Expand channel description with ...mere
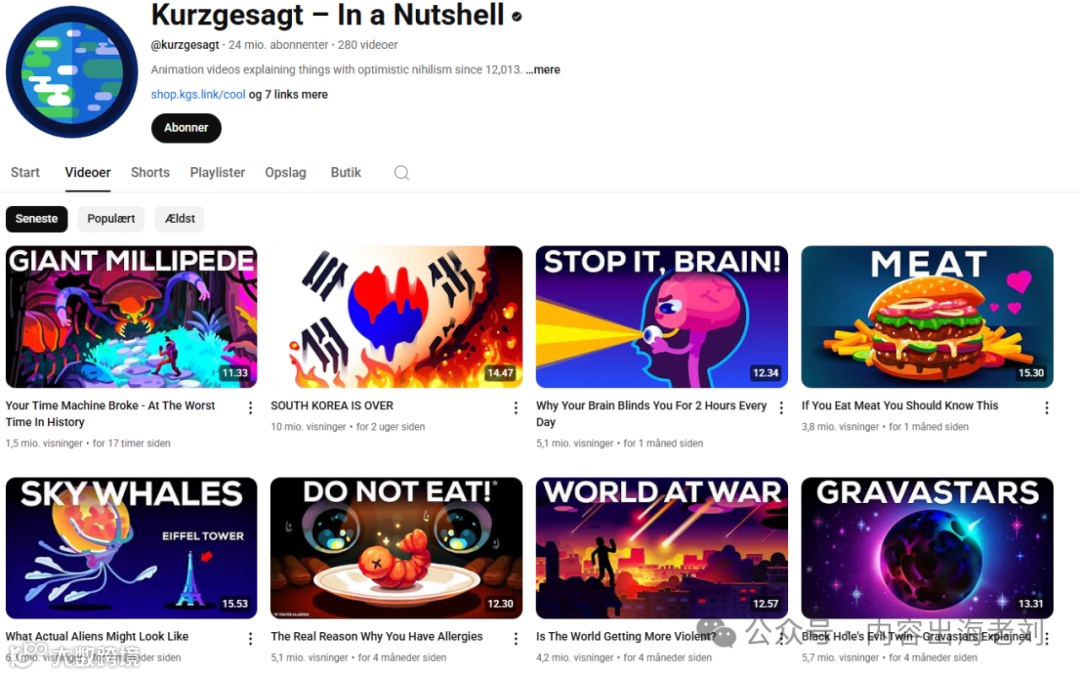 click(x=543, y=70)
